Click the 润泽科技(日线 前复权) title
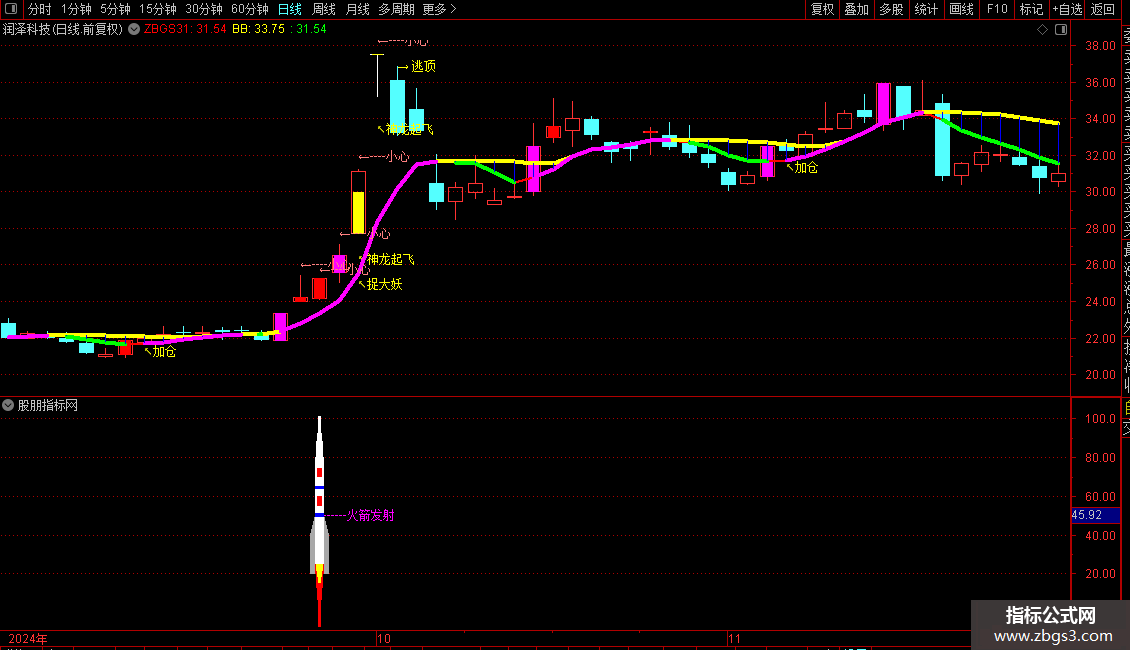 point(63,29)
